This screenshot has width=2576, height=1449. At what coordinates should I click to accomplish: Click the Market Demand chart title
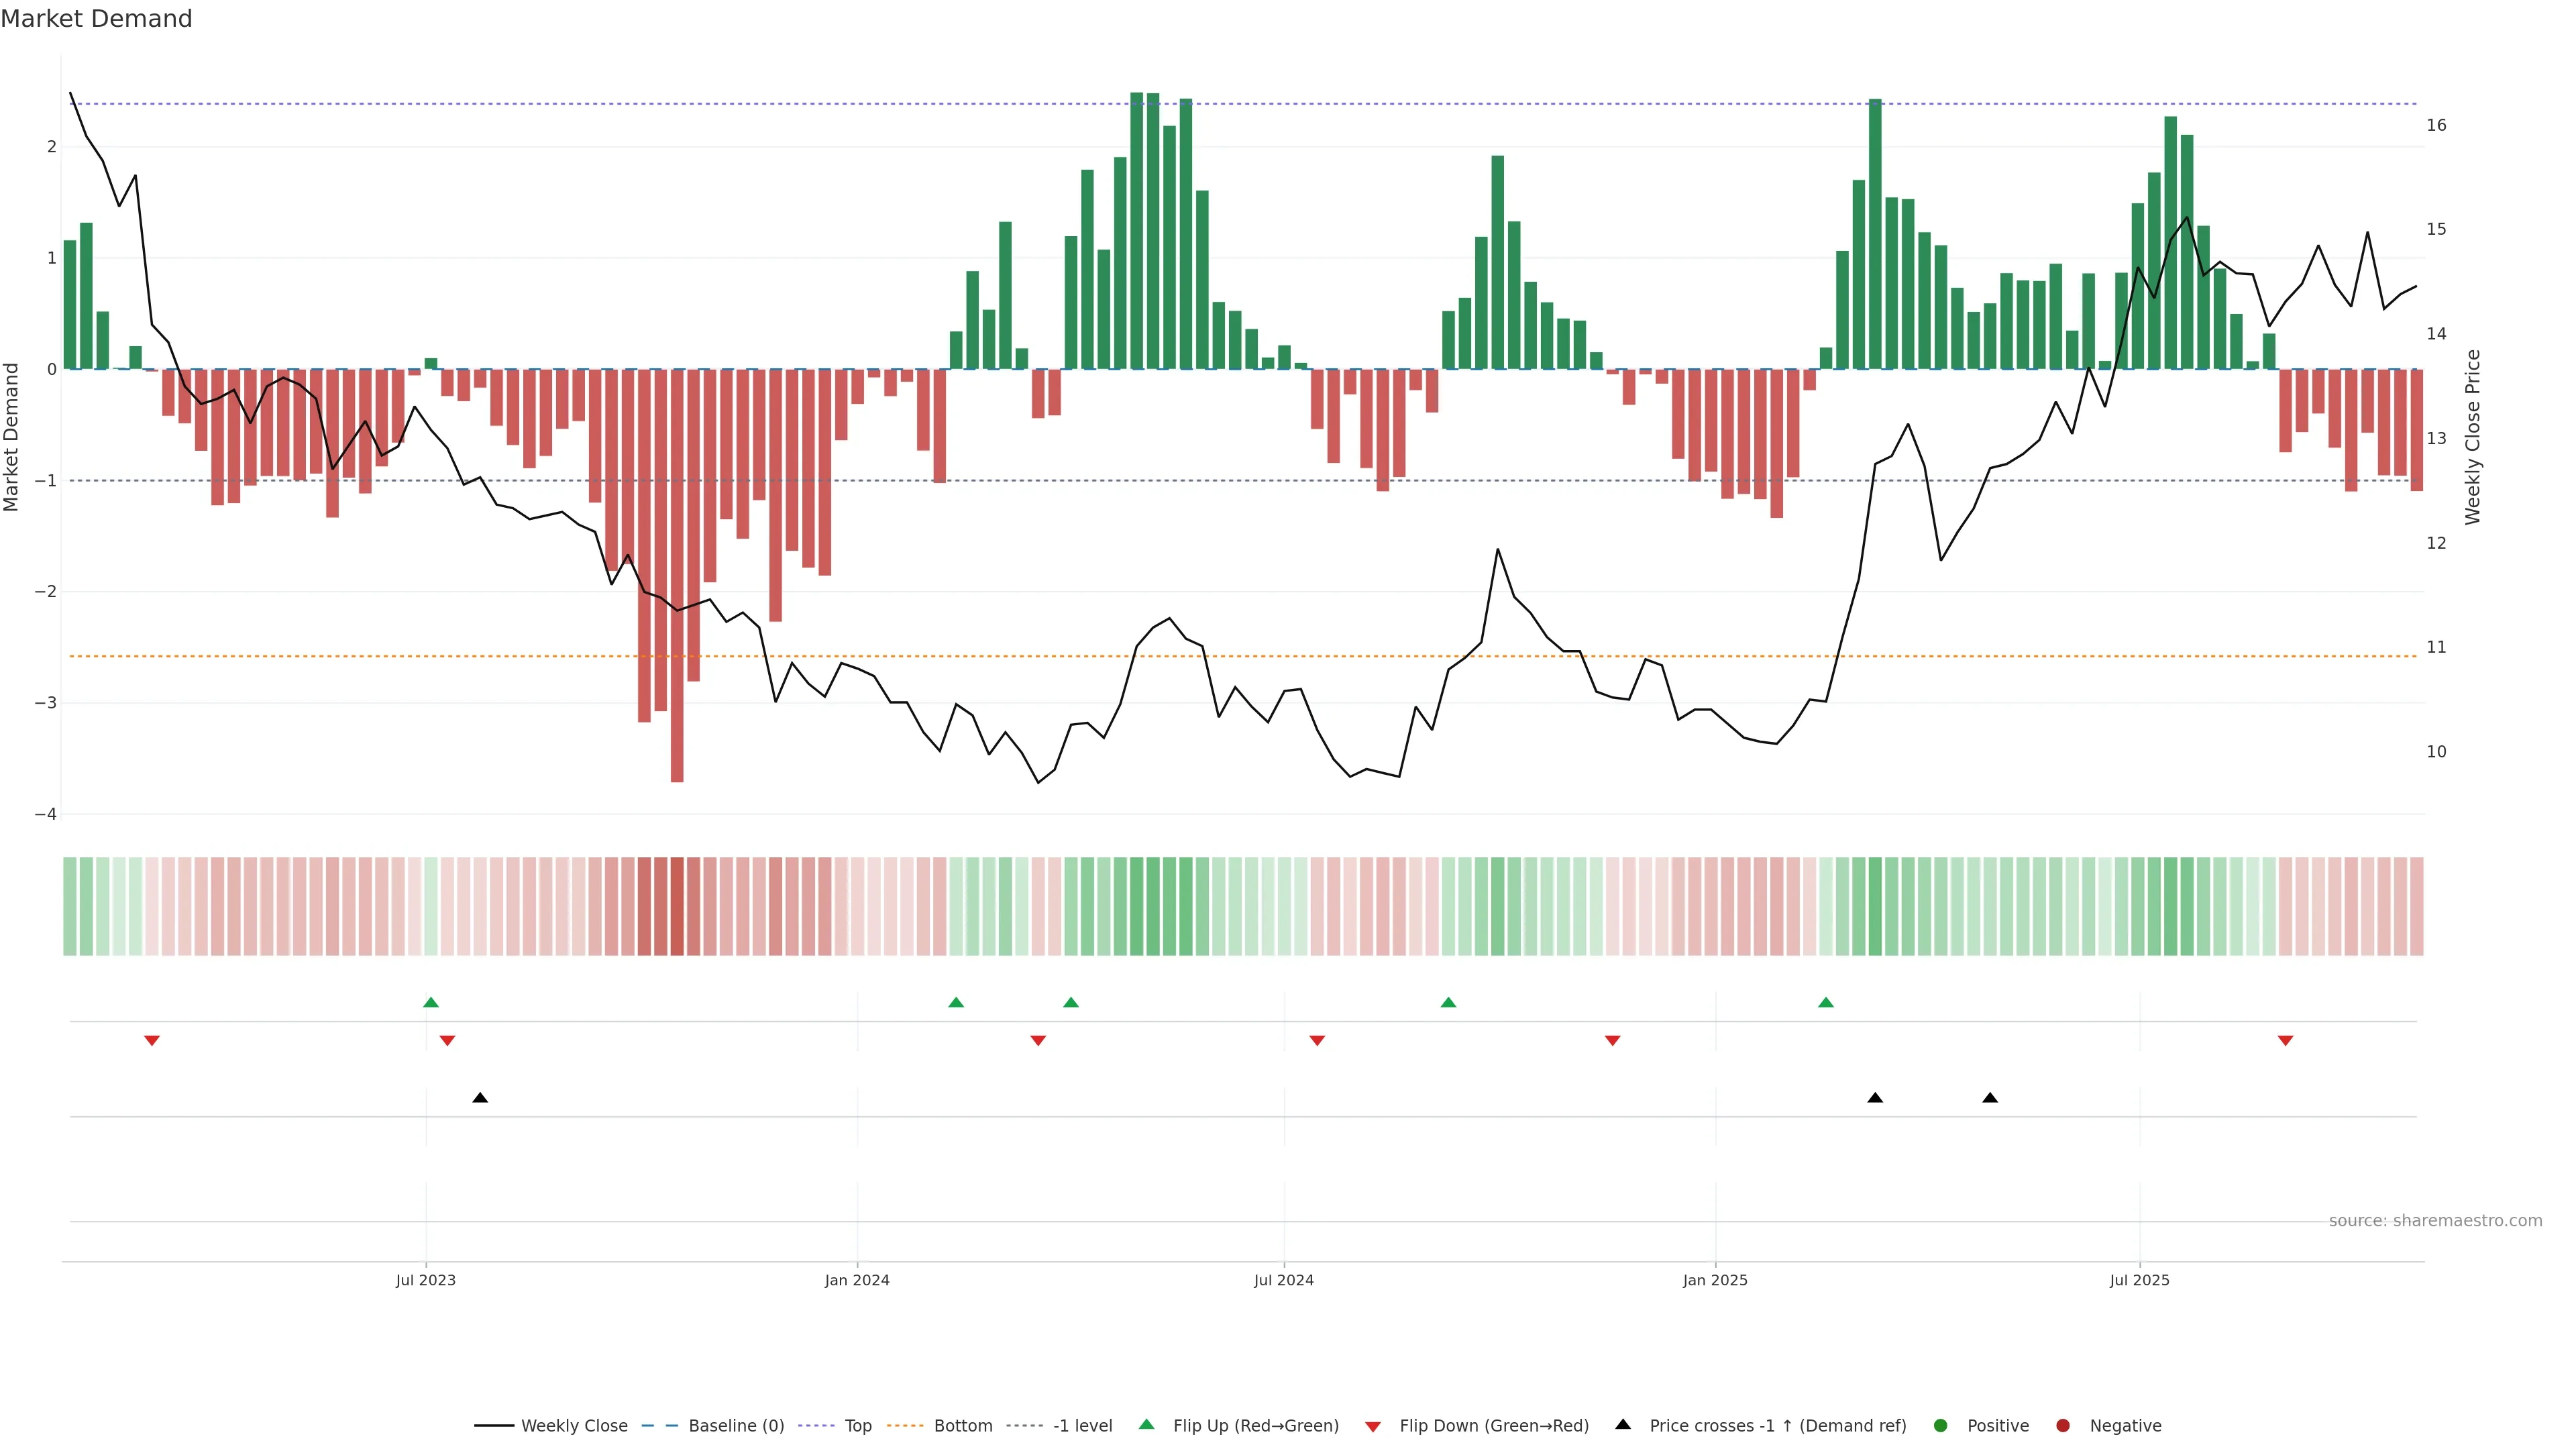click(96, 19)
